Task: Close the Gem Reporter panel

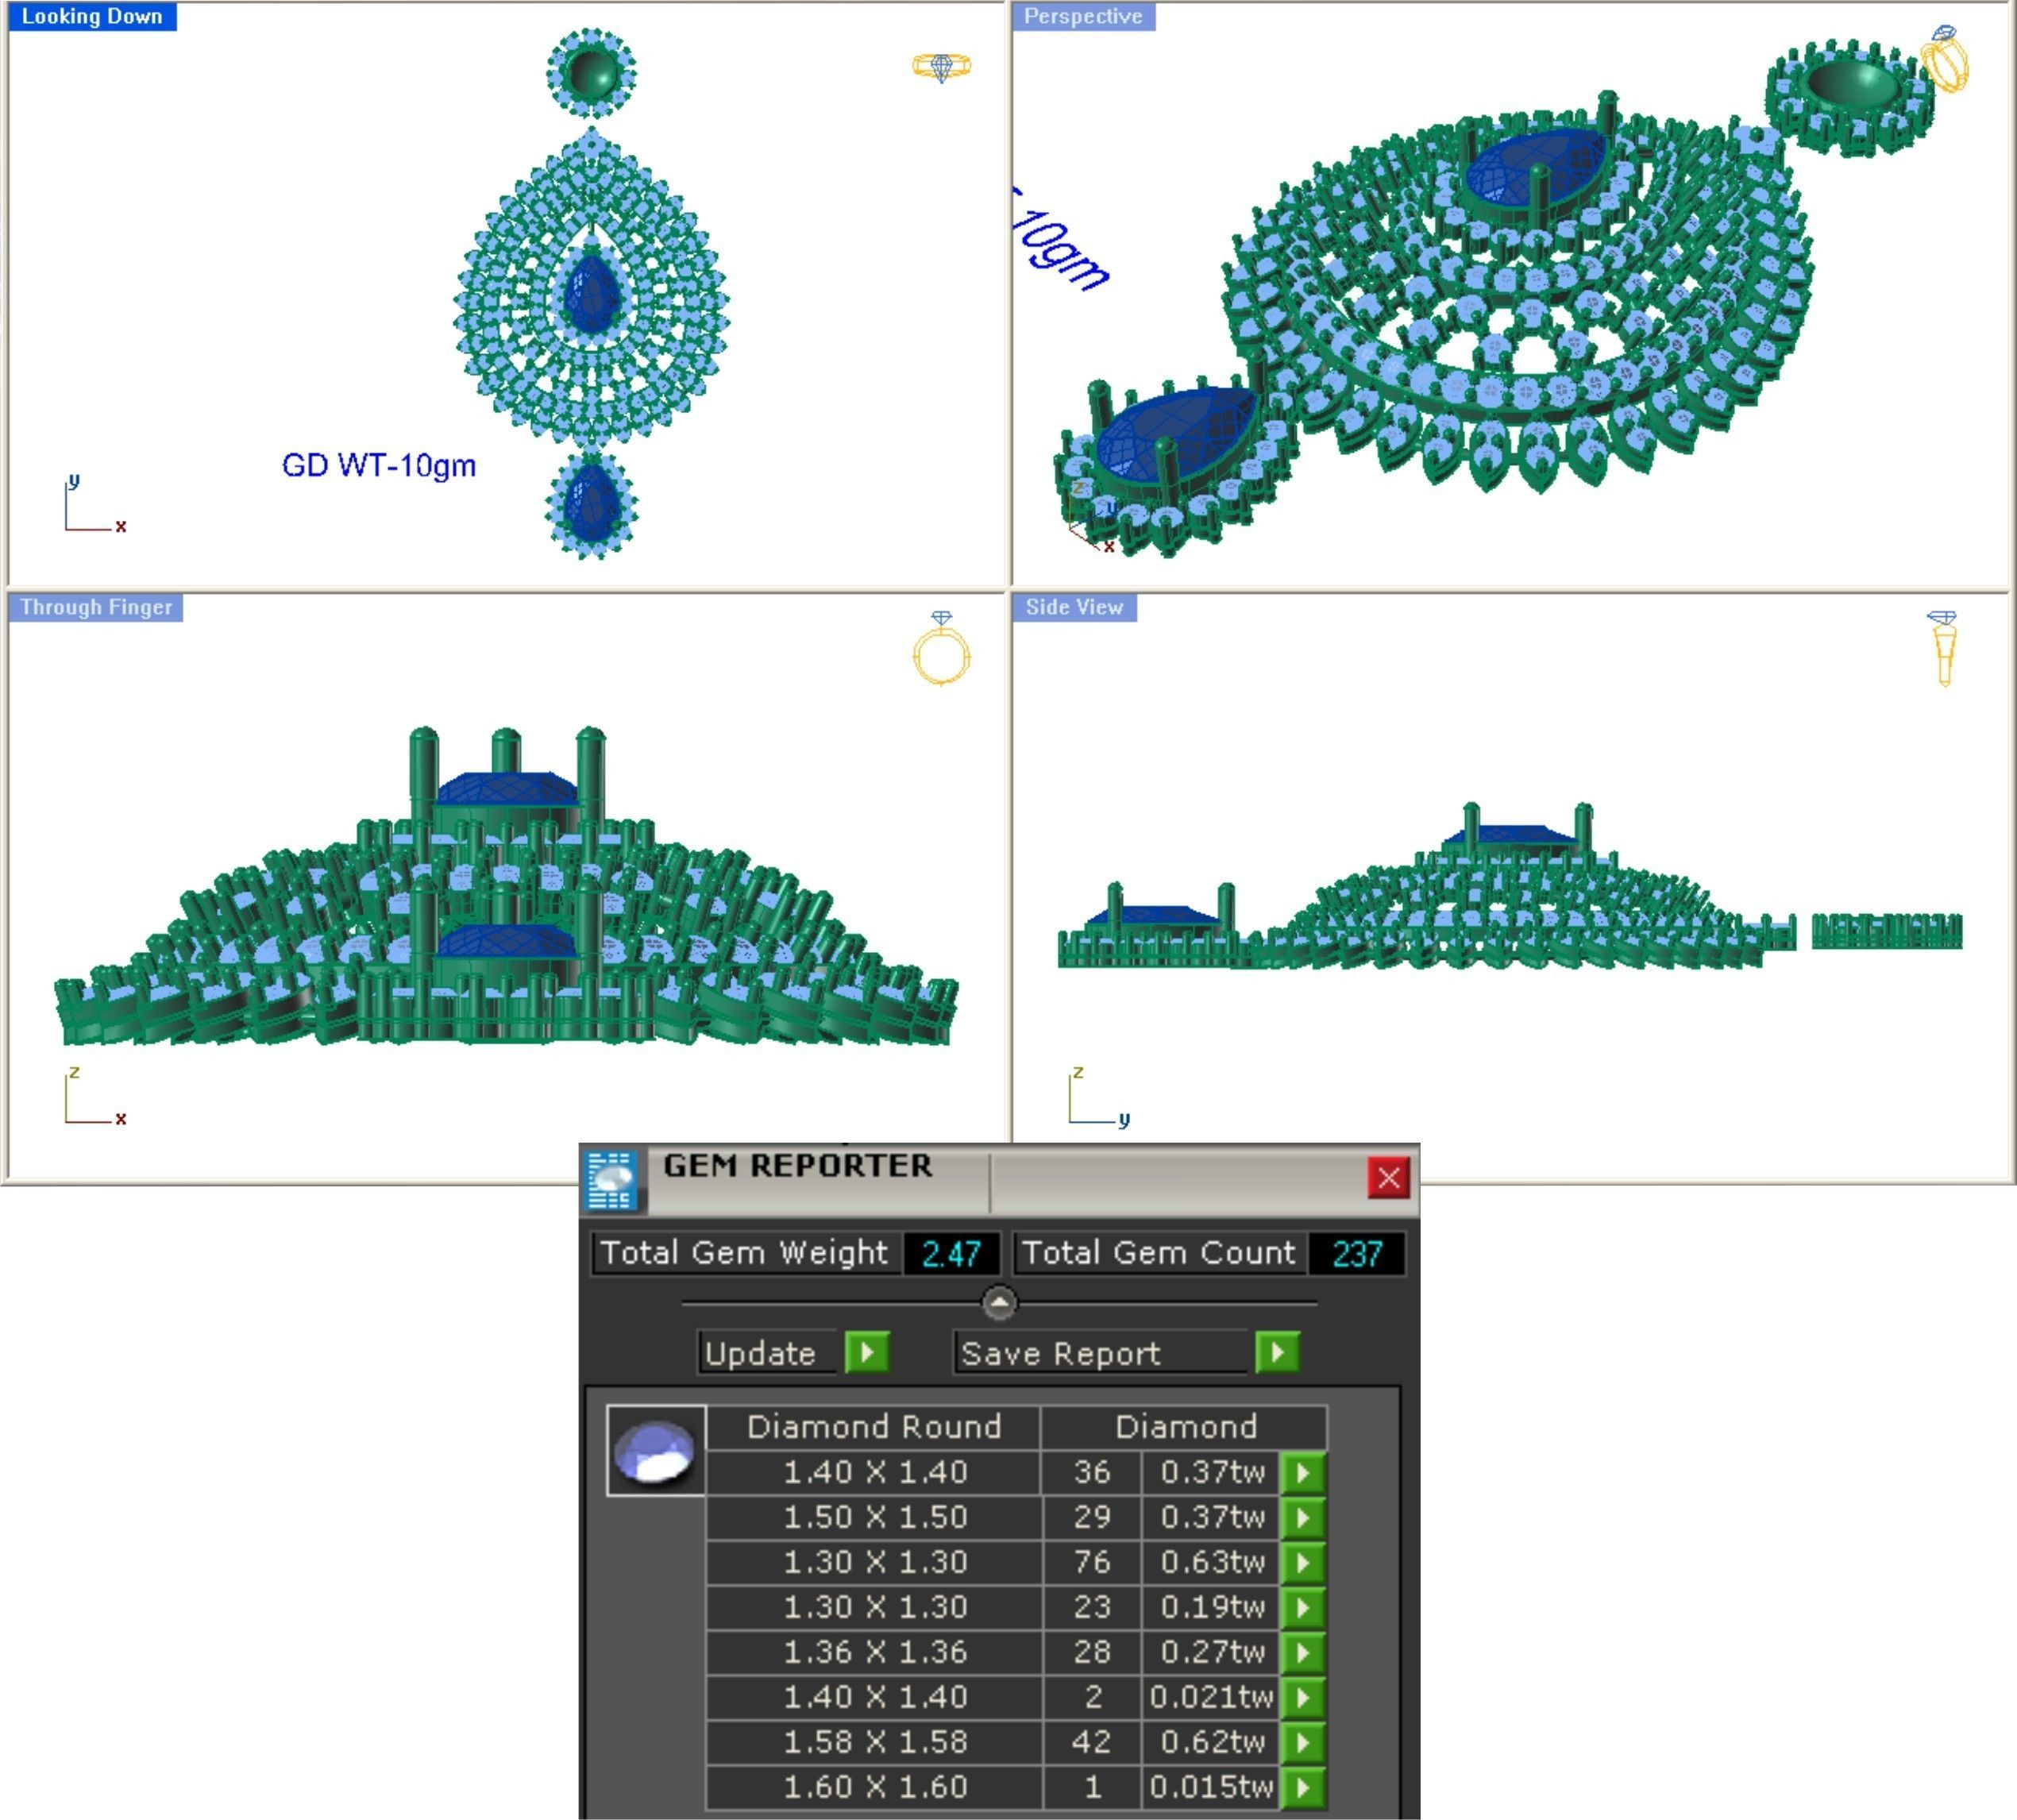Action: click(1388, 1178)
